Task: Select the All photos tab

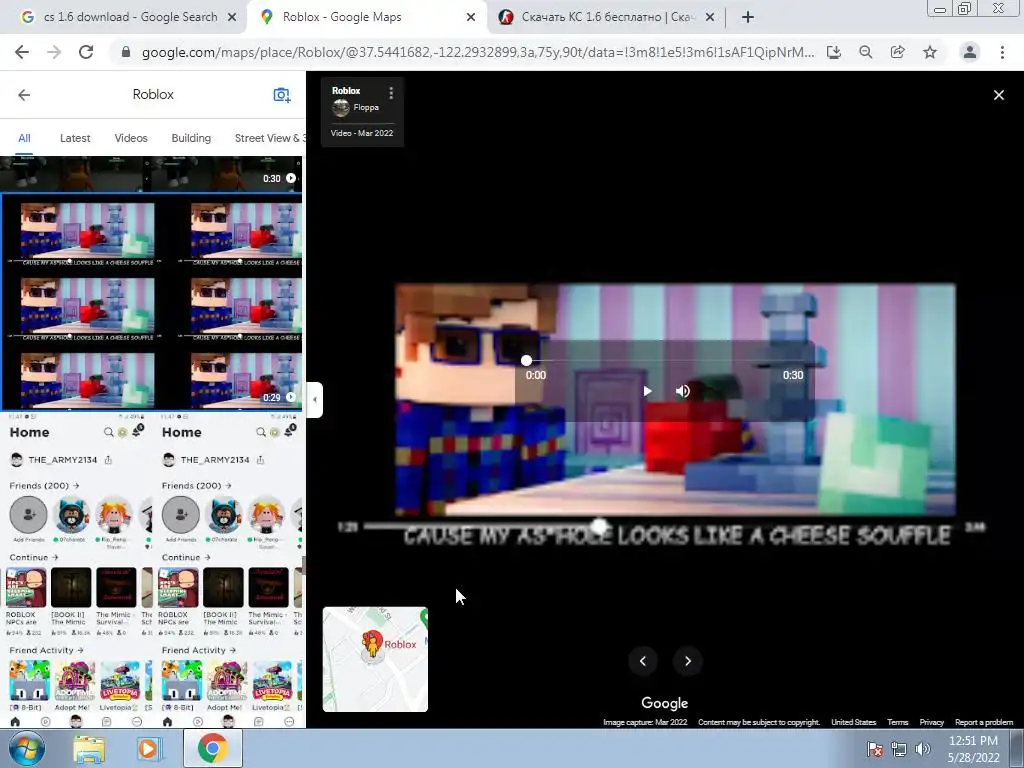Action: click(24, 138)
